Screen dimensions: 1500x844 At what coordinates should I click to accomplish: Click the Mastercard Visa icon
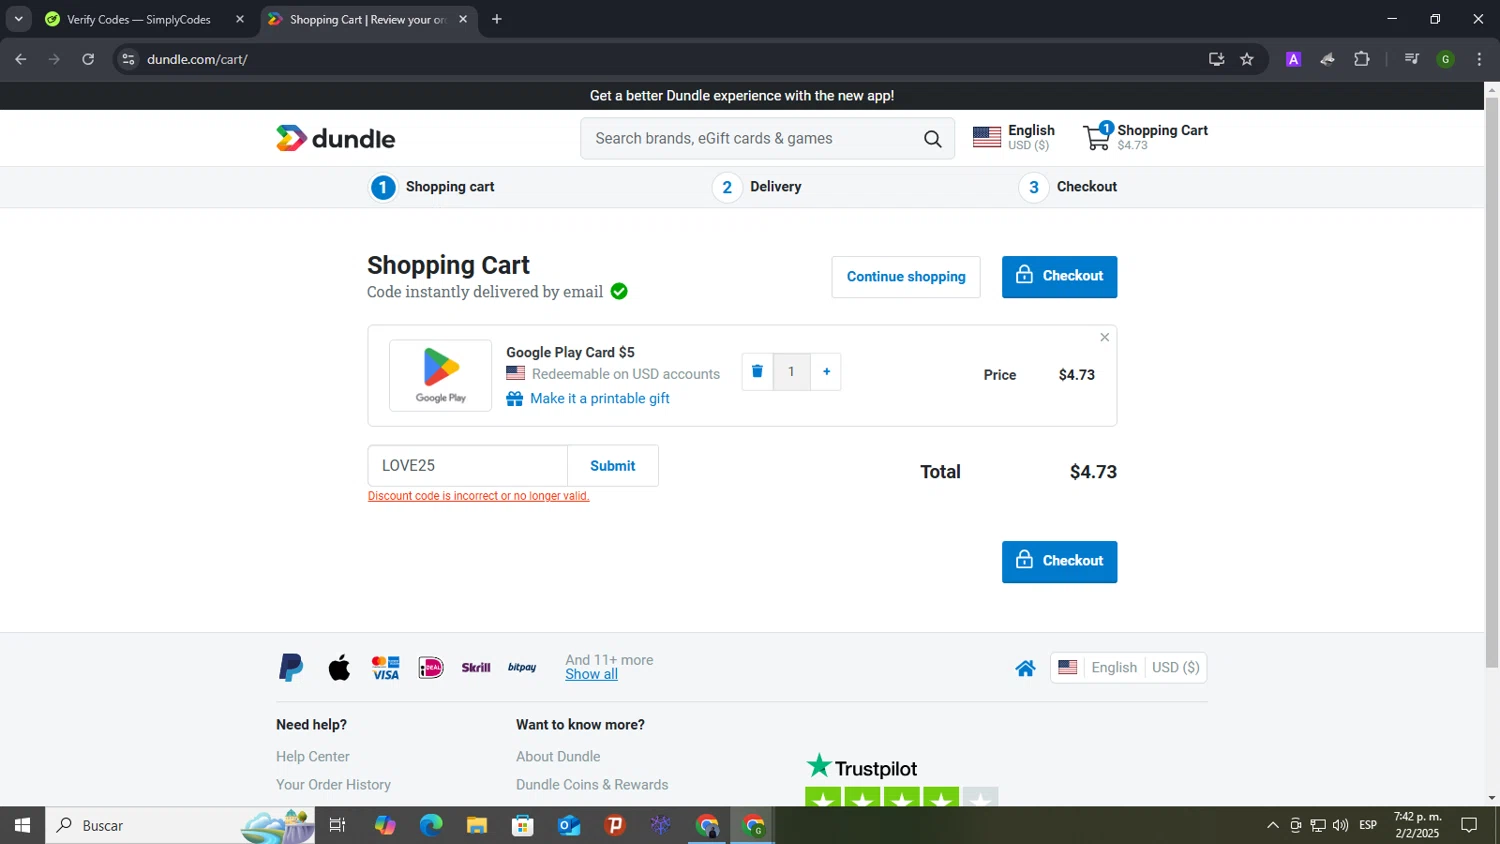(385, 668)
